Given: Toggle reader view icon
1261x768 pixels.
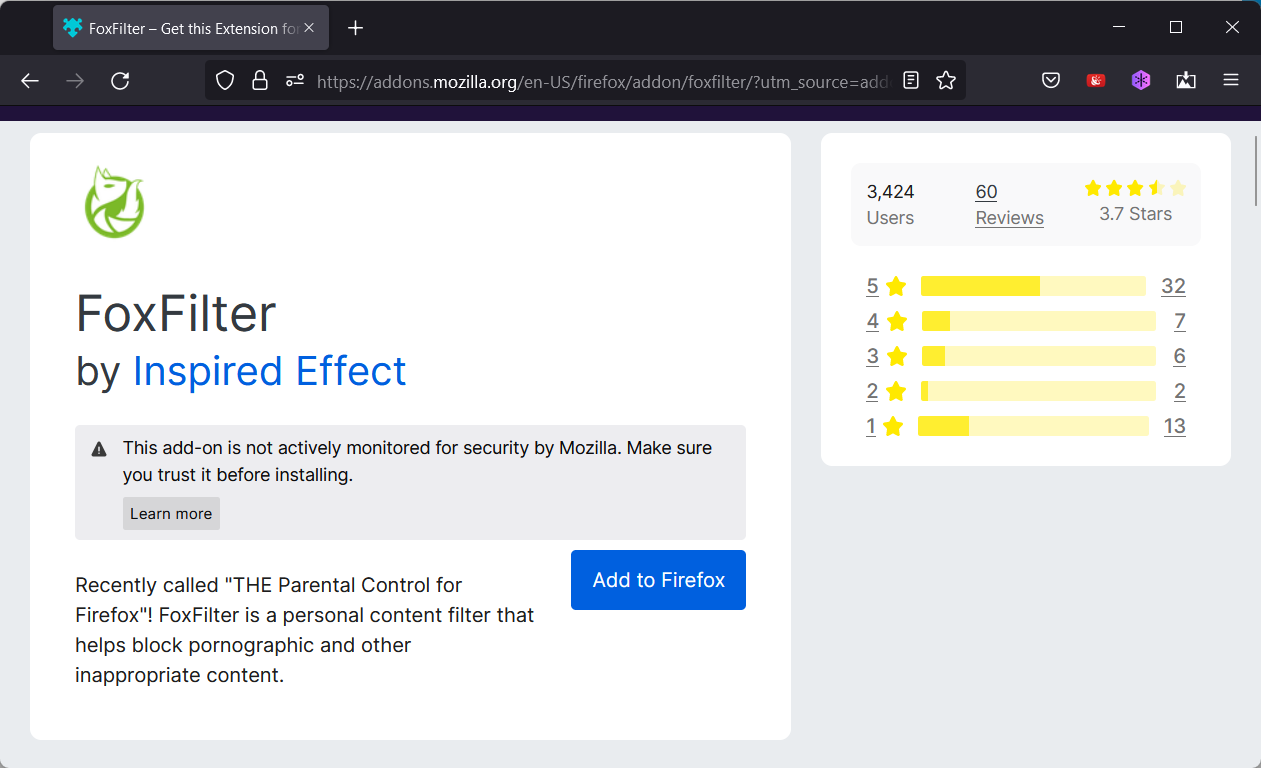Looking at the screenshot, I should [x=911, y=81].
